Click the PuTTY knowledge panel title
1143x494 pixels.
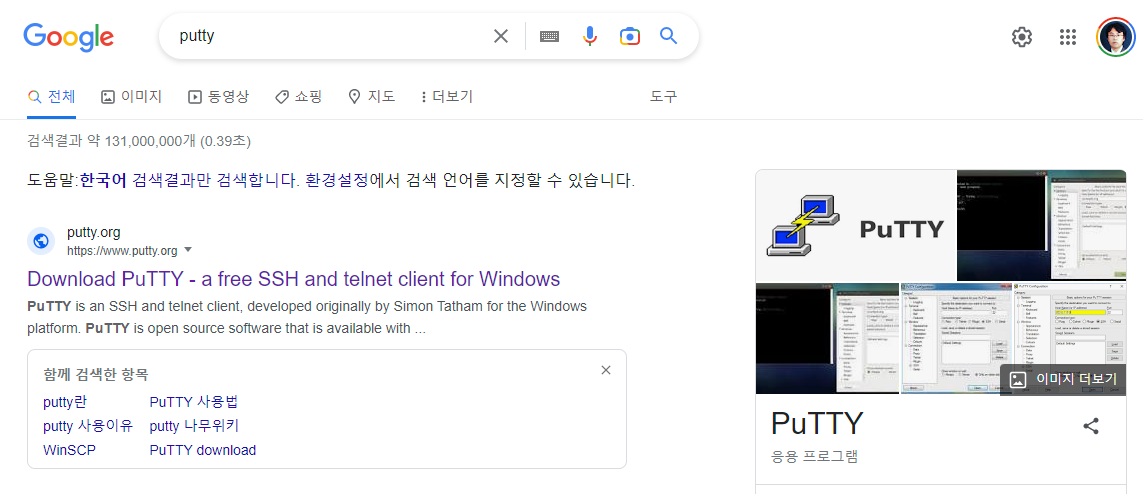click(816, 423)
